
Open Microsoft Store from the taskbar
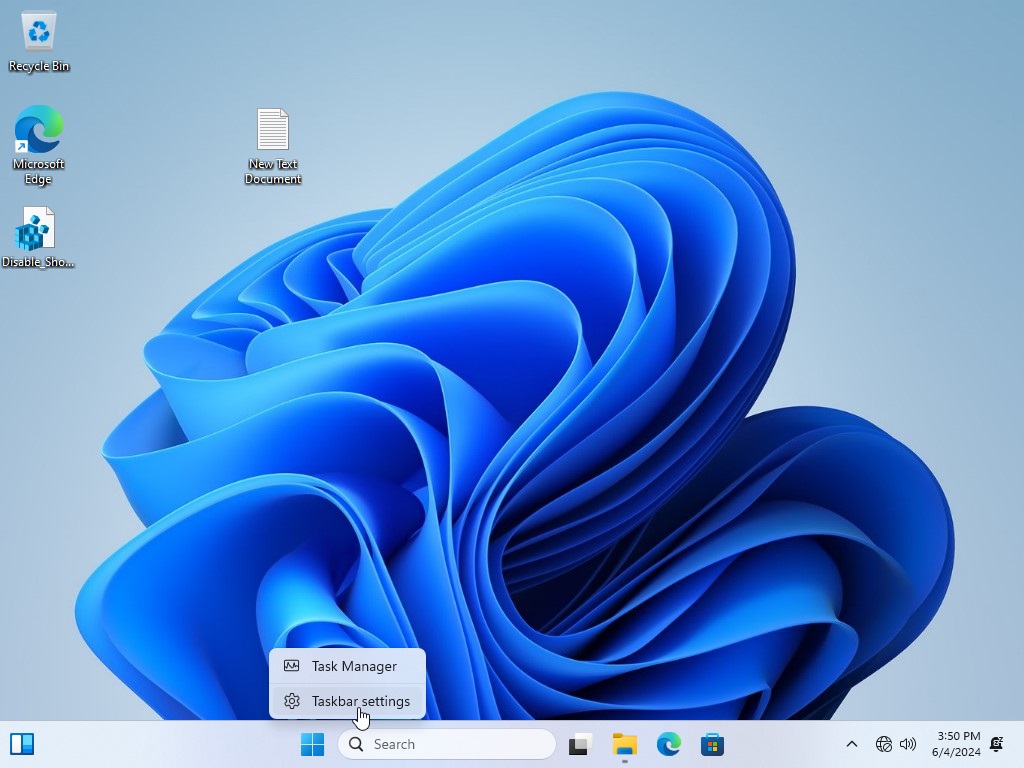tap(712, 744)
